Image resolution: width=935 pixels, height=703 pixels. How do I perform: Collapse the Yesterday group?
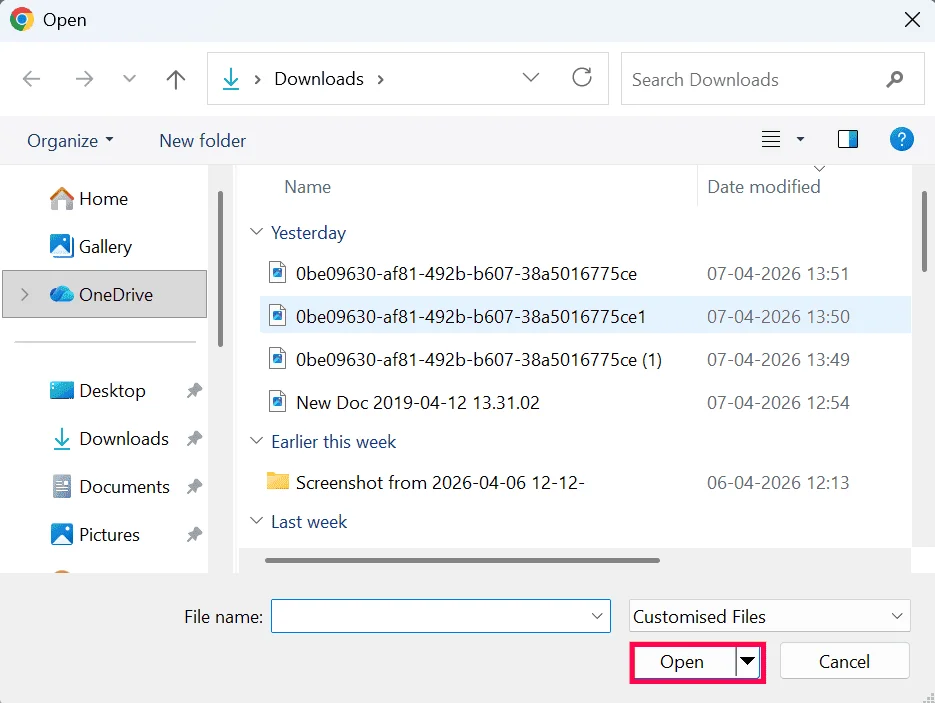point(256,232)
